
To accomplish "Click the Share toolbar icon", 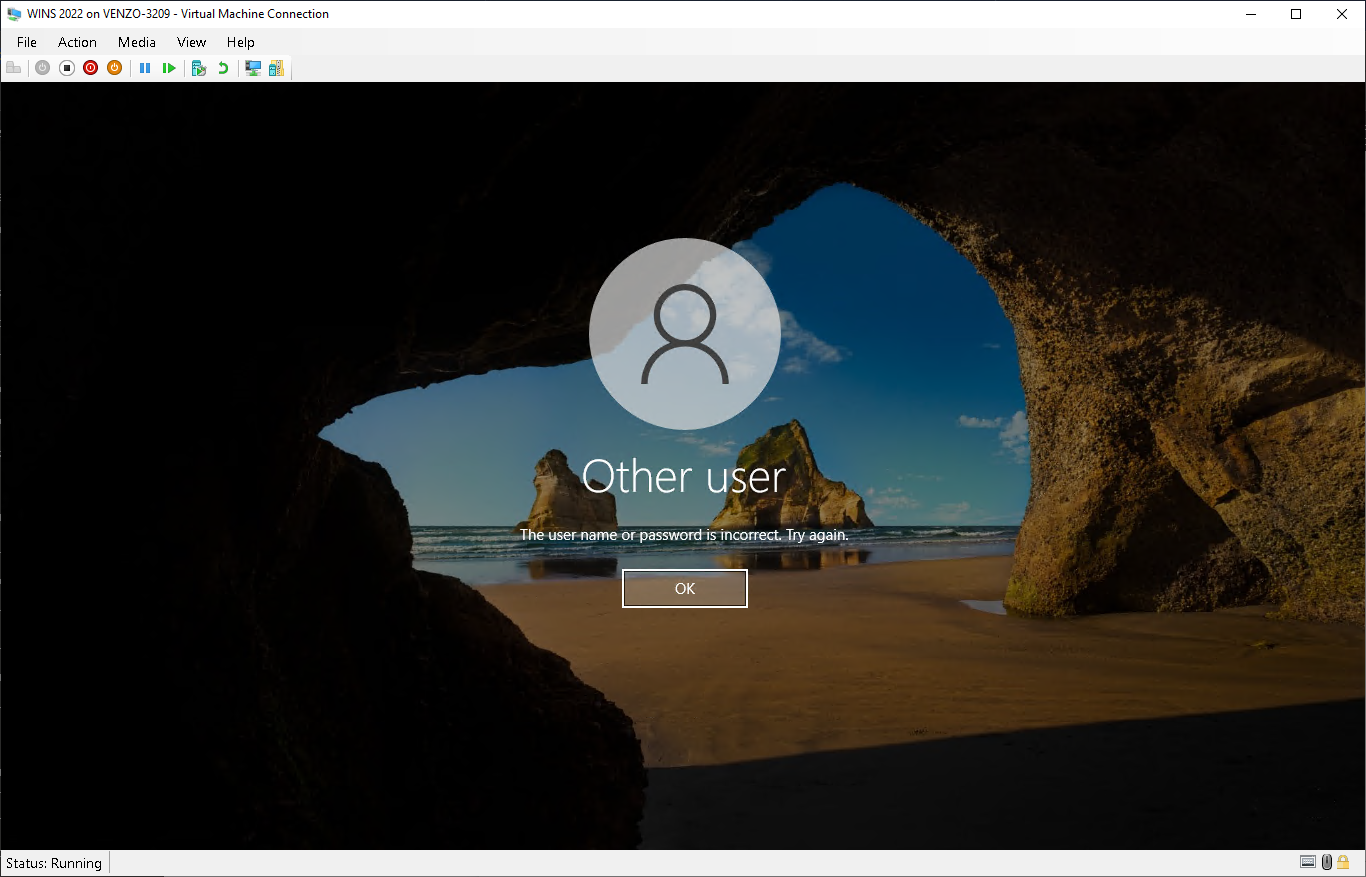I will pyautogui.click(x=276, y=68).
